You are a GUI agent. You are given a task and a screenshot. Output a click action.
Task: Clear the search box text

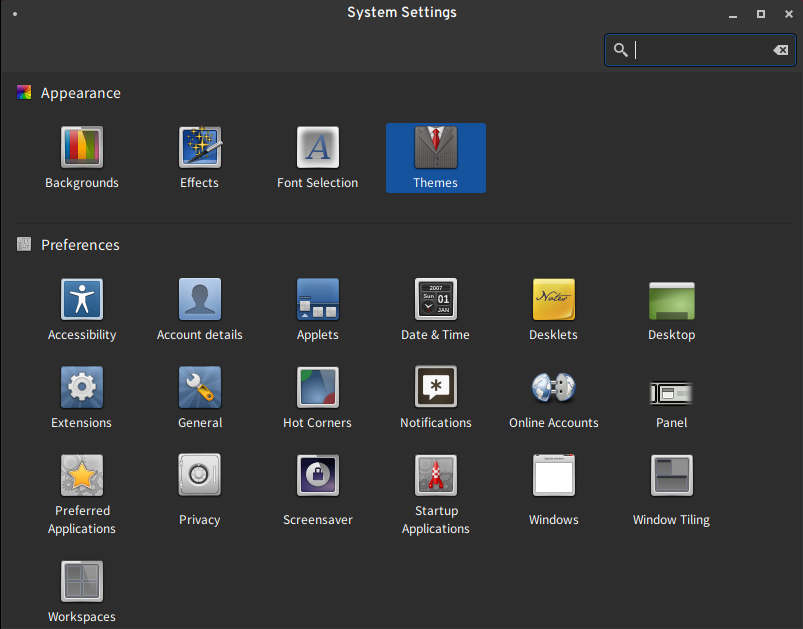pyautogui.click(x=780, y=50)
